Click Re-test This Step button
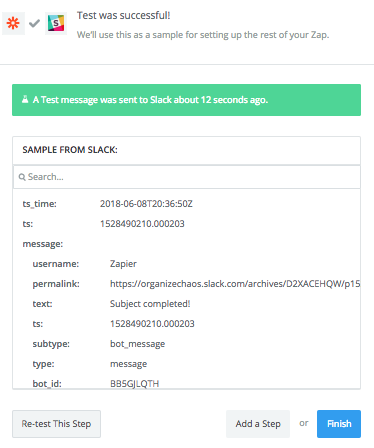Viewport: 374px width, 448px height. [56, 424]
